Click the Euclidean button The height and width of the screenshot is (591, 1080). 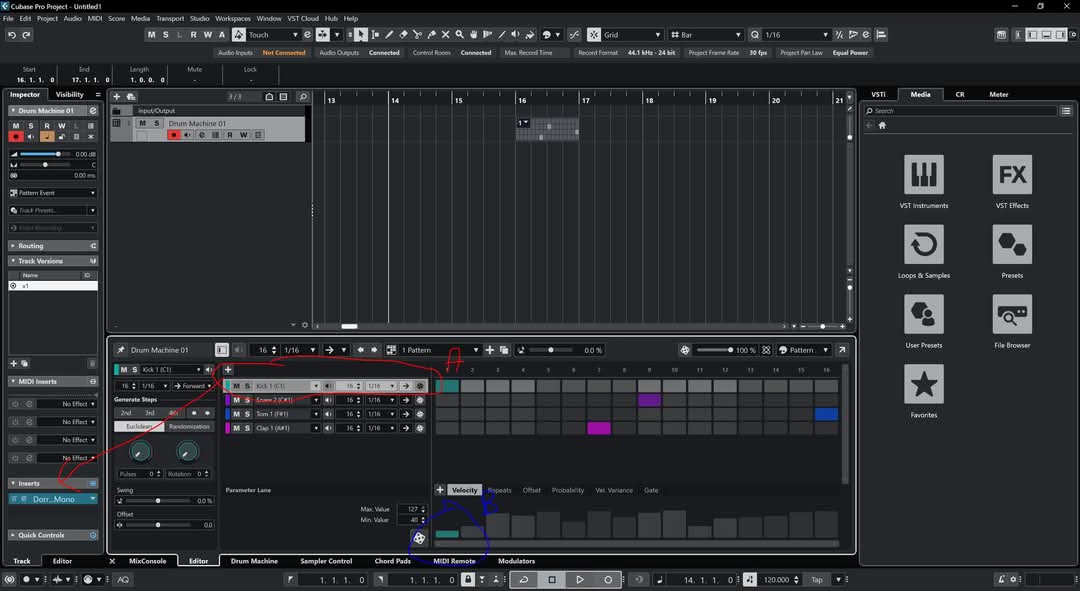click(139, 426)
